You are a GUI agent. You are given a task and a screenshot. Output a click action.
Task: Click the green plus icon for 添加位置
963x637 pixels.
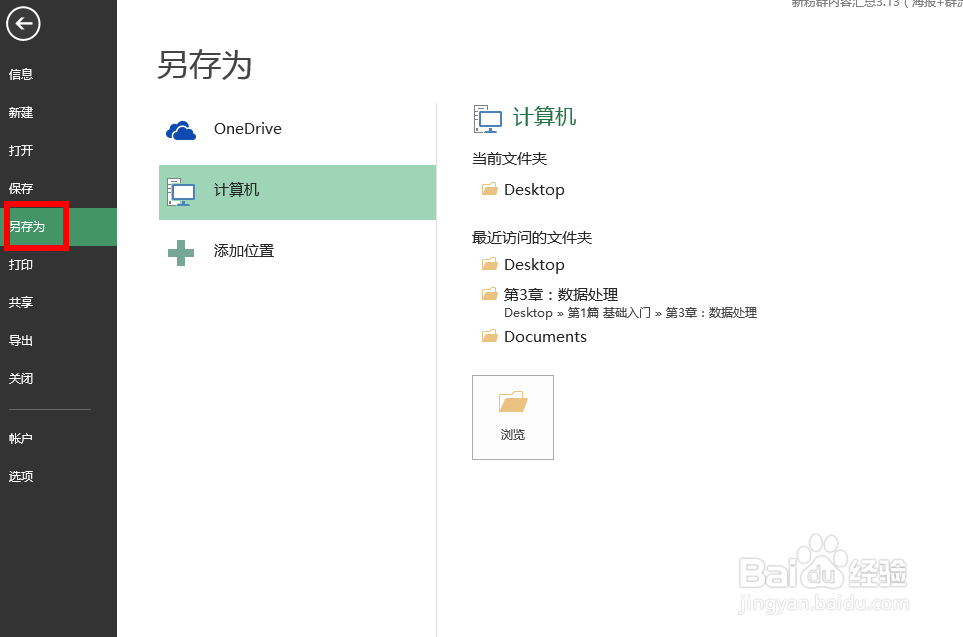click(x=181, y=252)
